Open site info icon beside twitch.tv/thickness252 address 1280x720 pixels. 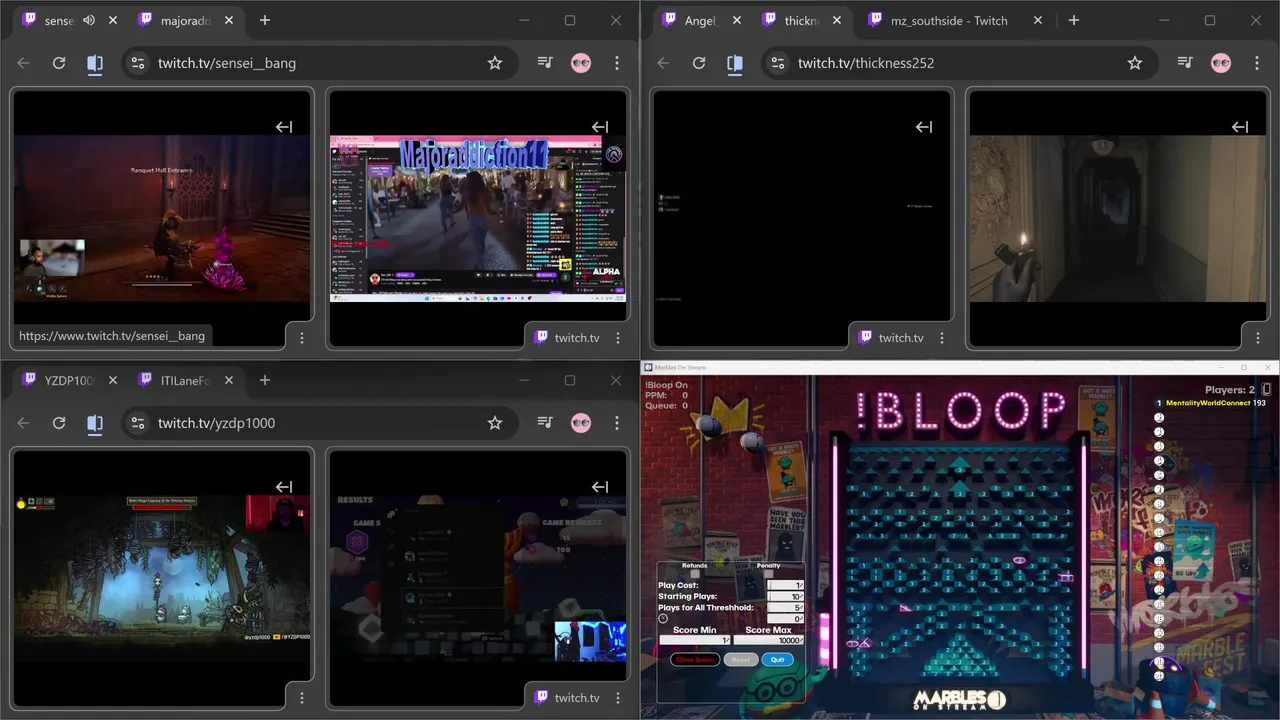(779, 63)
